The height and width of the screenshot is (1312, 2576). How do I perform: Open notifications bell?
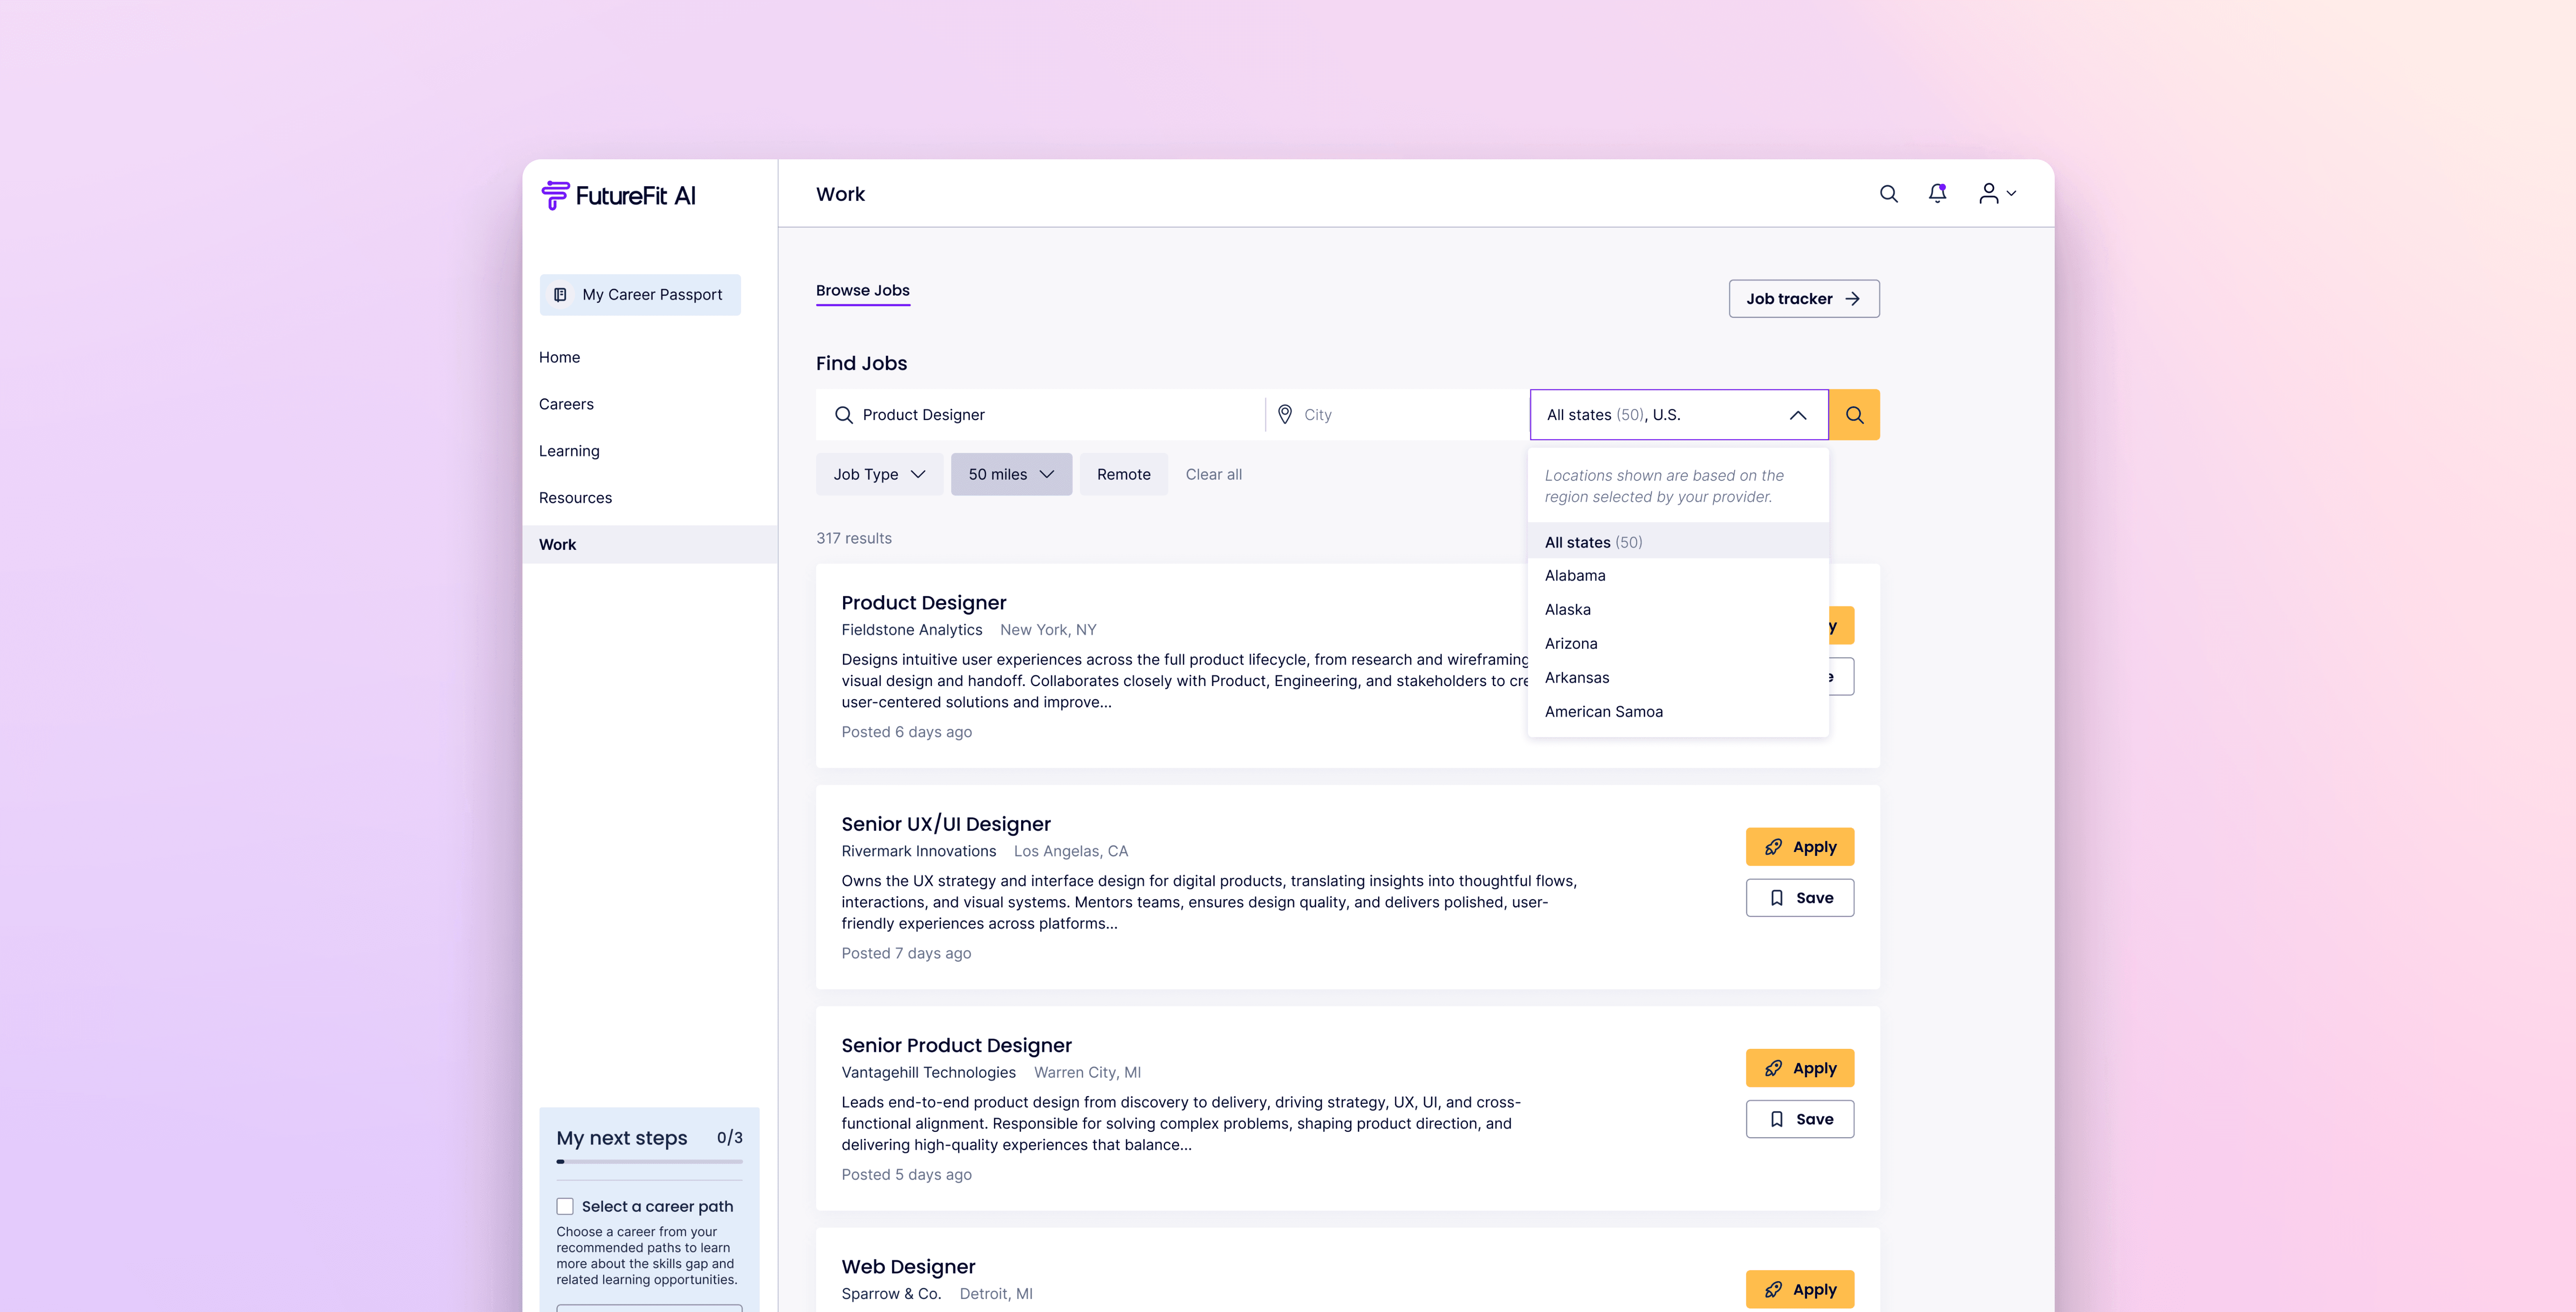(x=1937, y=193)
